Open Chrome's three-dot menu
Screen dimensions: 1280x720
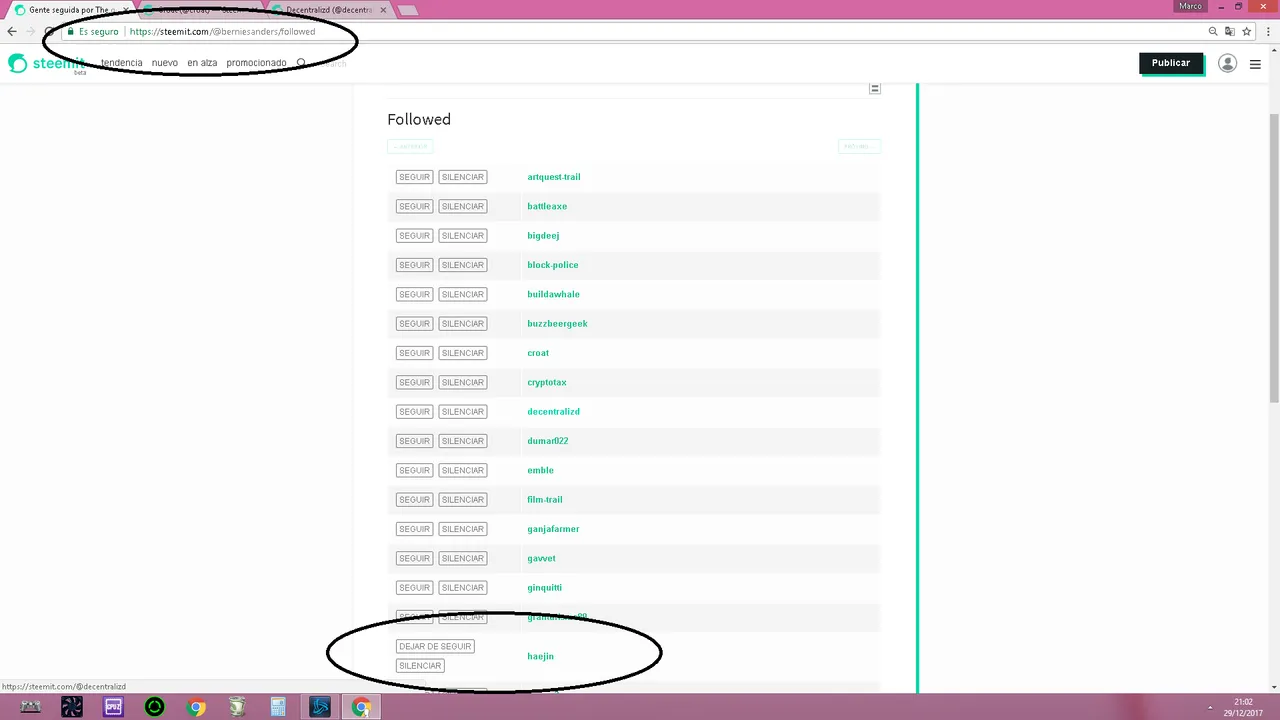[x=1268, y=32]
